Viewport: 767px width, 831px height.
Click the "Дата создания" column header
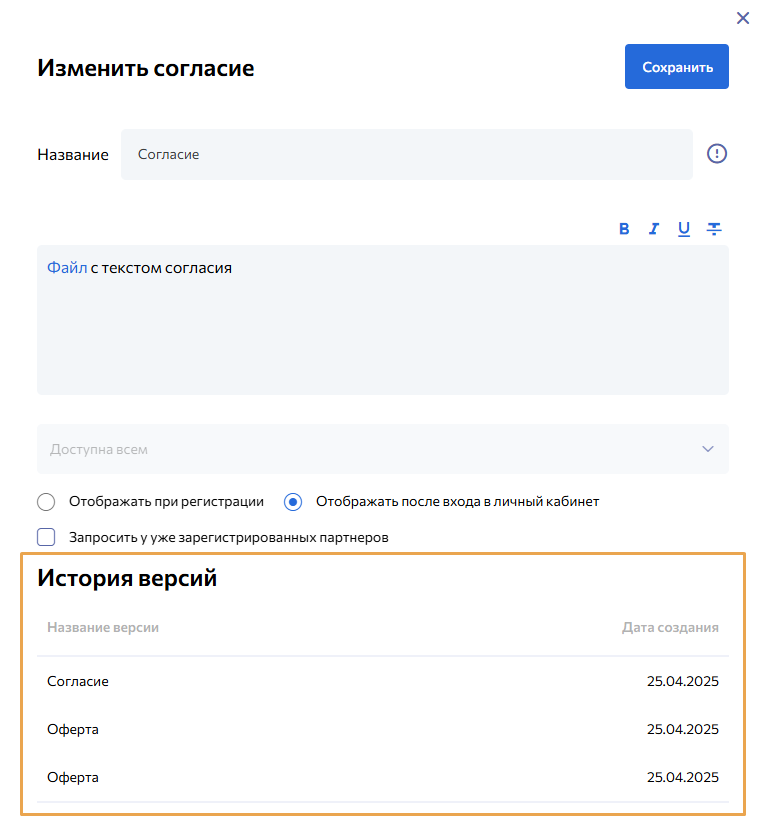pyautogui.click(x=670, y=628)
